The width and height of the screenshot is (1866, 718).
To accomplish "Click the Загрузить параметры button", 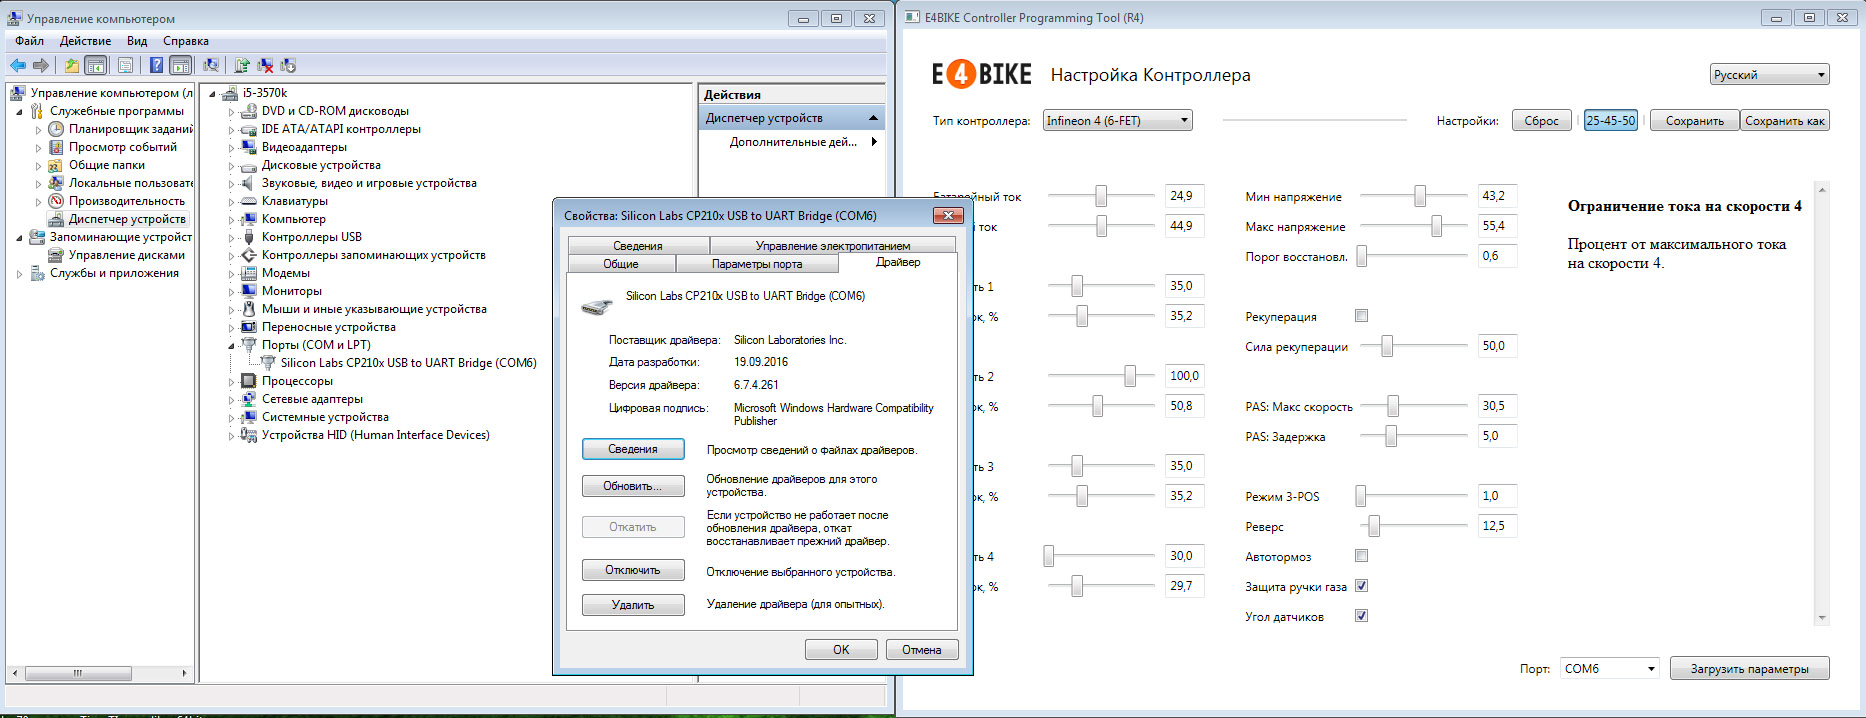I will coord(1750,669).
